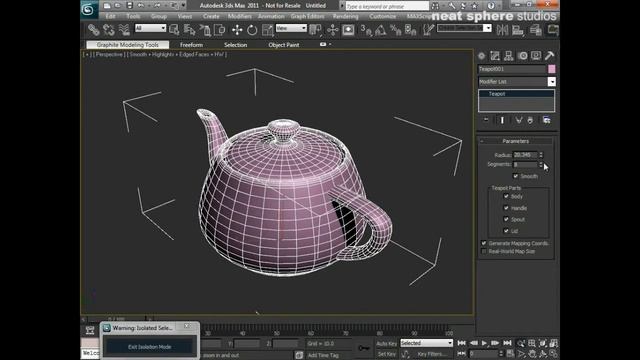Switch to the Object Paint tab
Screen dimensions: 640x360
point(284,45)
